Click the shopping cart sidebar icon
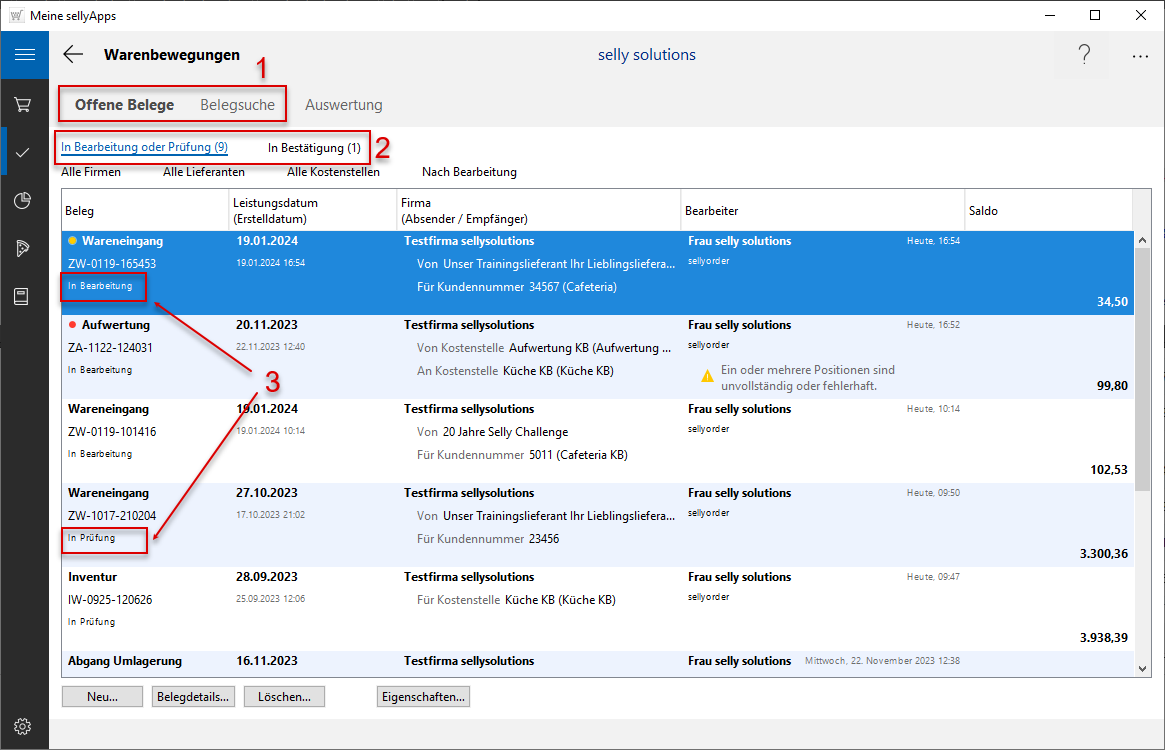Viewport: 1165px width, 750px height. (x=23, y=104)
